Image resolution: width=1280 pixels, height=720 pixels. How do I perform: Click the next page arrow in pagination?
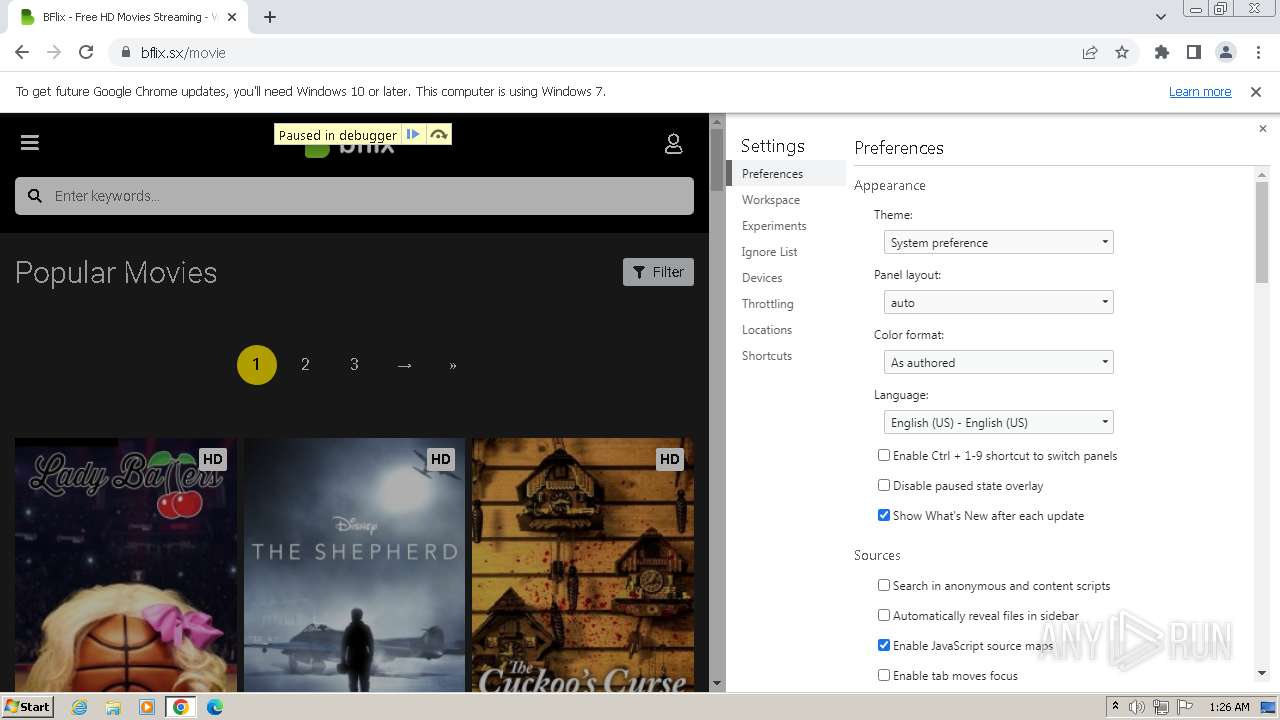[404, 365]
